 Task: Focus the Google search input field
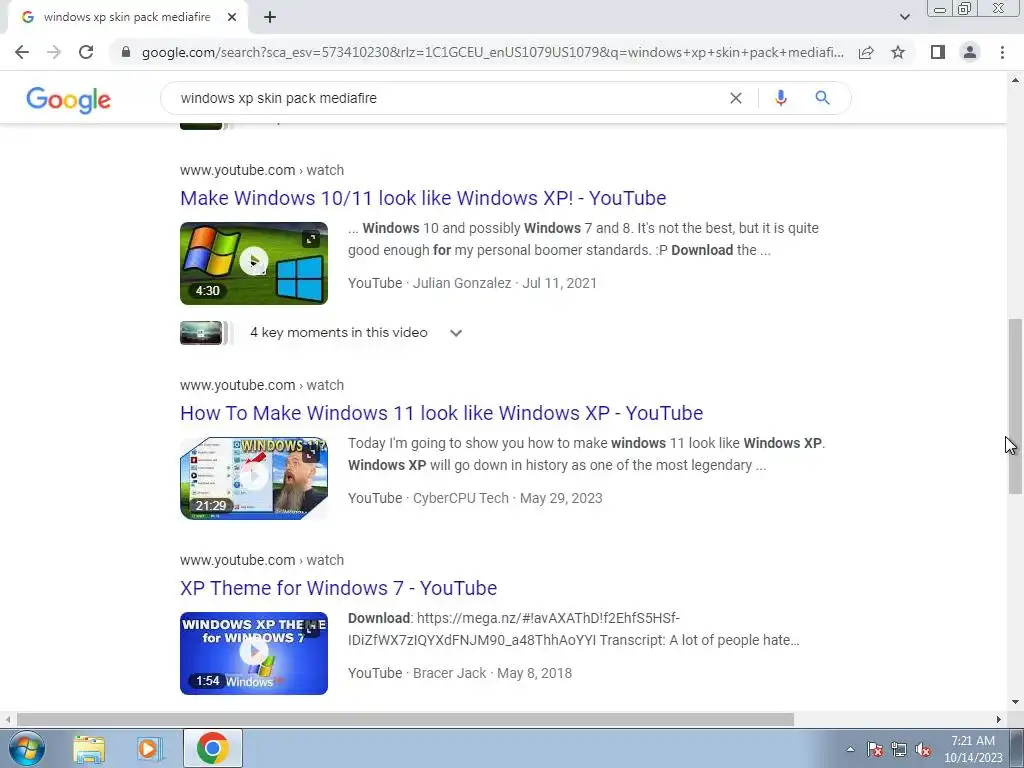point(451,98)
